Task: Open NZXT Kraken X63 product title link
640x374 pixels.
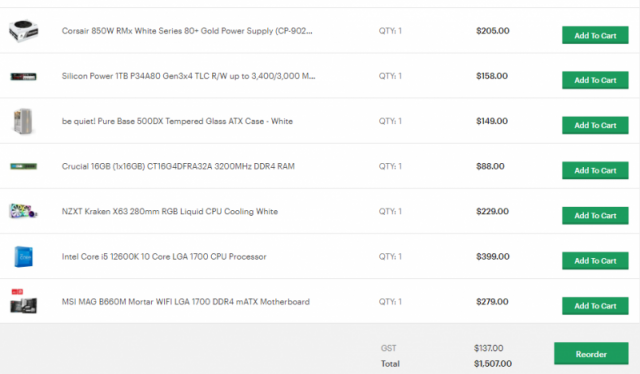Action: pos(170,211)
